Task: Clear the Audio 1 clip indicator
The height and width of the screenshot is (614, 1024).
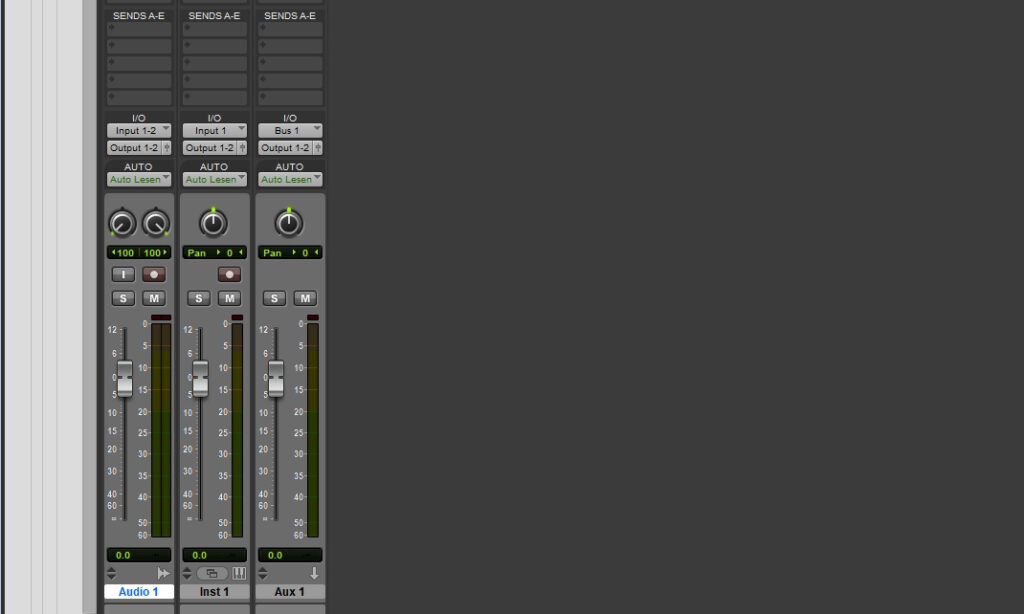Action: pos(161,317)
